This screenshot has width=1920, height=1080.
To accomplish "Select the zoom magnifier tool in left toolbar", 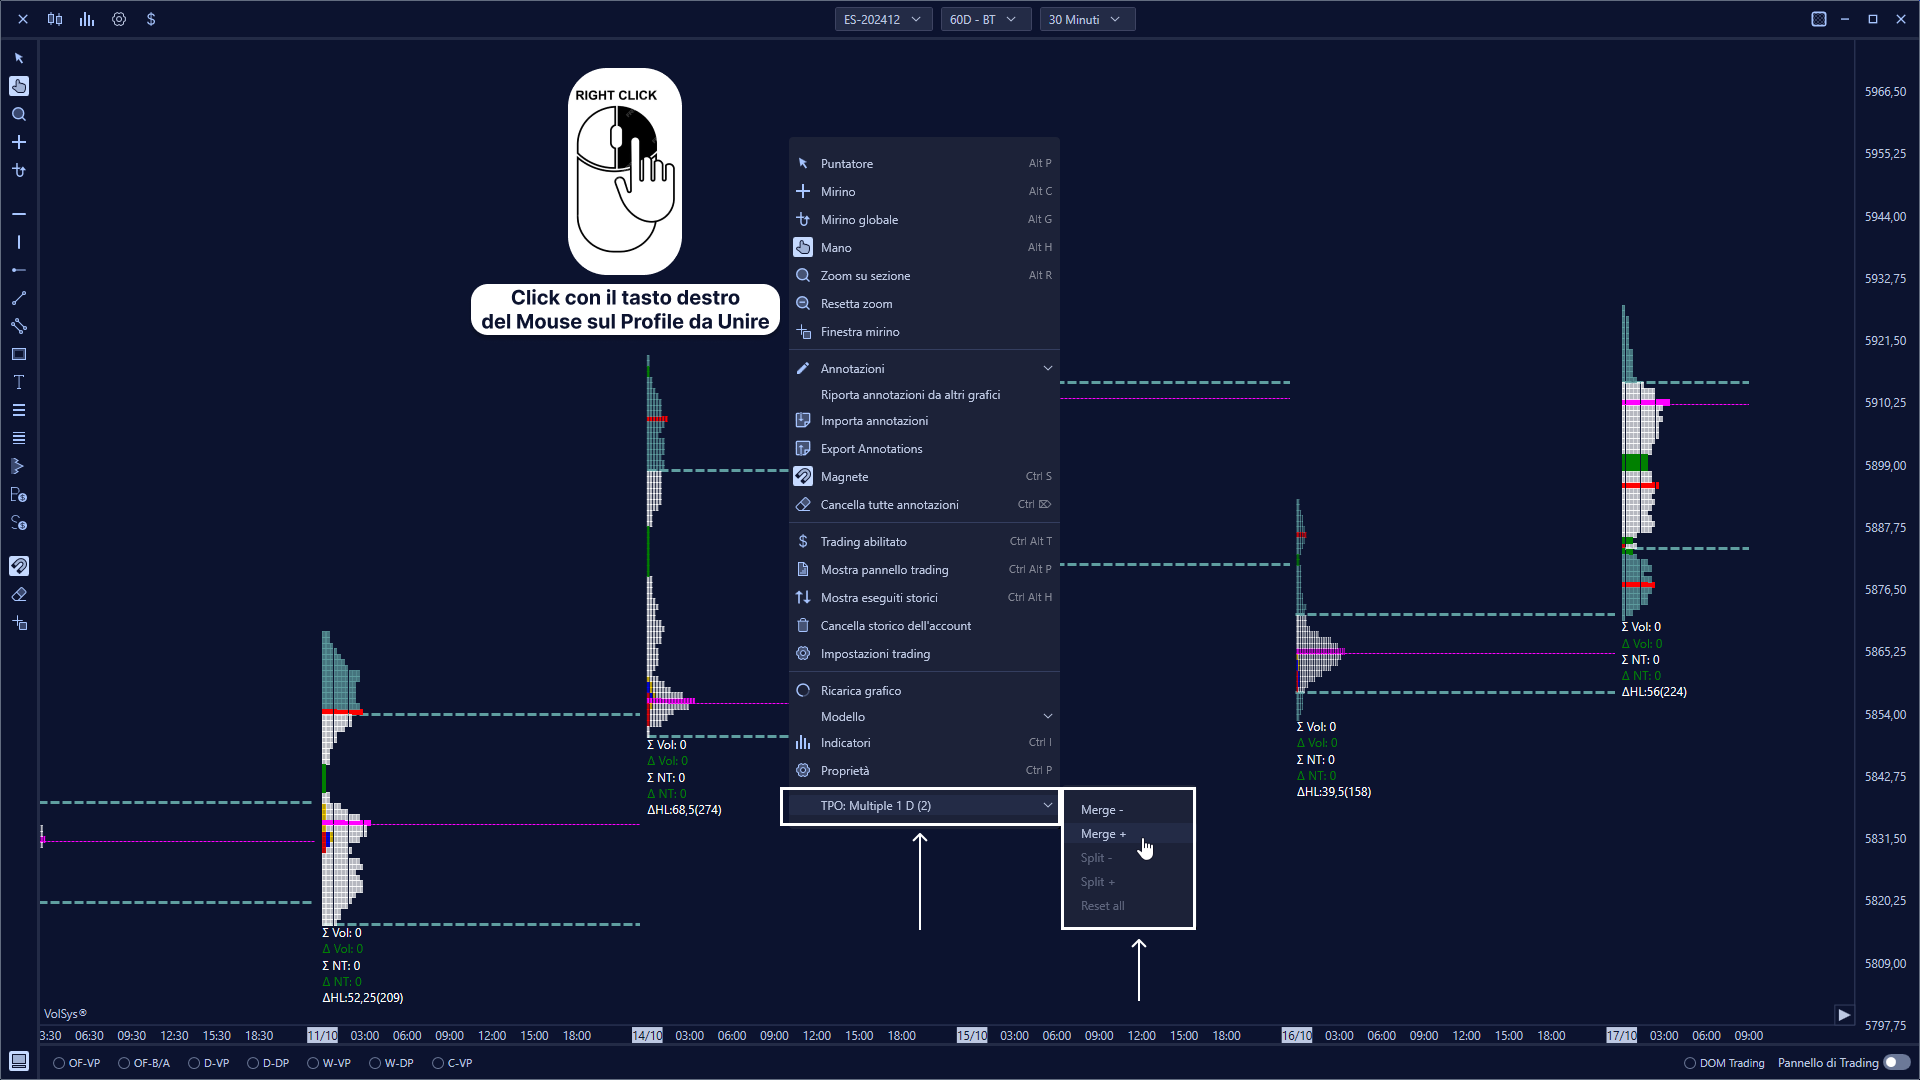I will (19, 114).
